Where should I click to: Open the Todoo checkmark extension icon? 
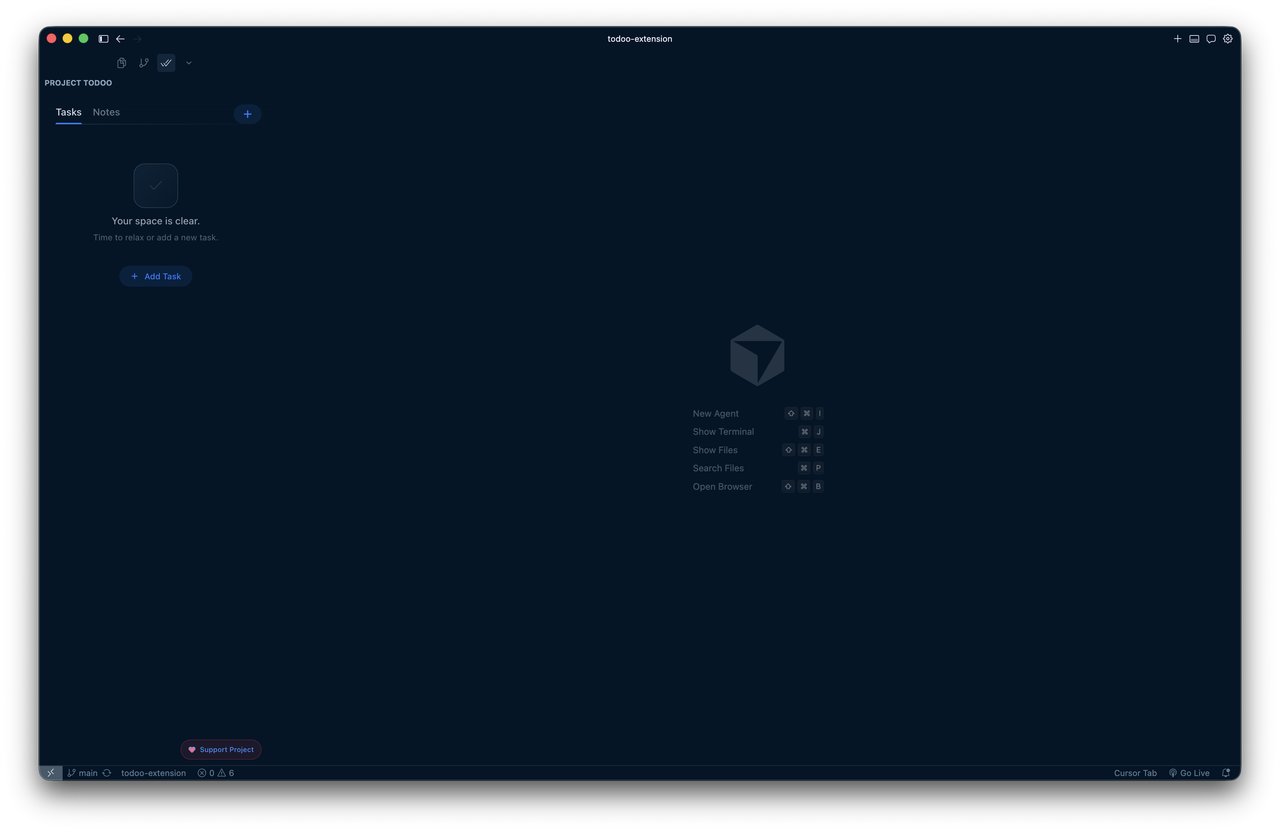pyautogui.click(x=166, y=62)
